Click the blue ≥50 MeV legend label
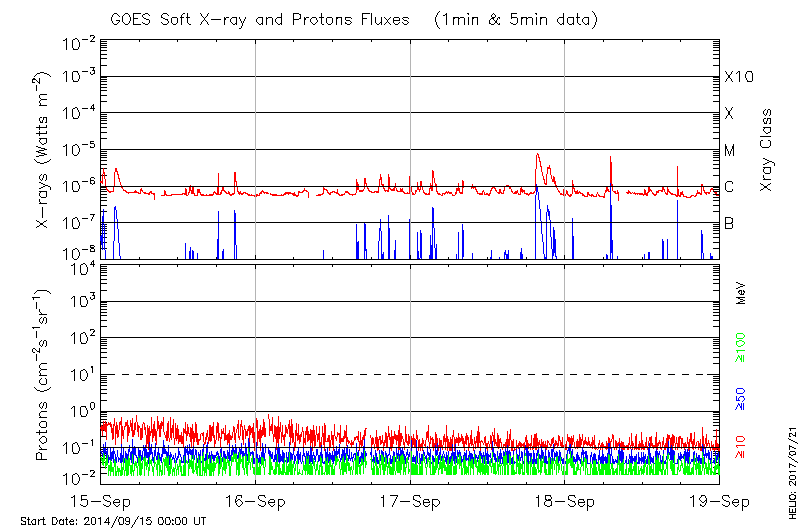The image size is (800, 530). click(x=741, y=397)
